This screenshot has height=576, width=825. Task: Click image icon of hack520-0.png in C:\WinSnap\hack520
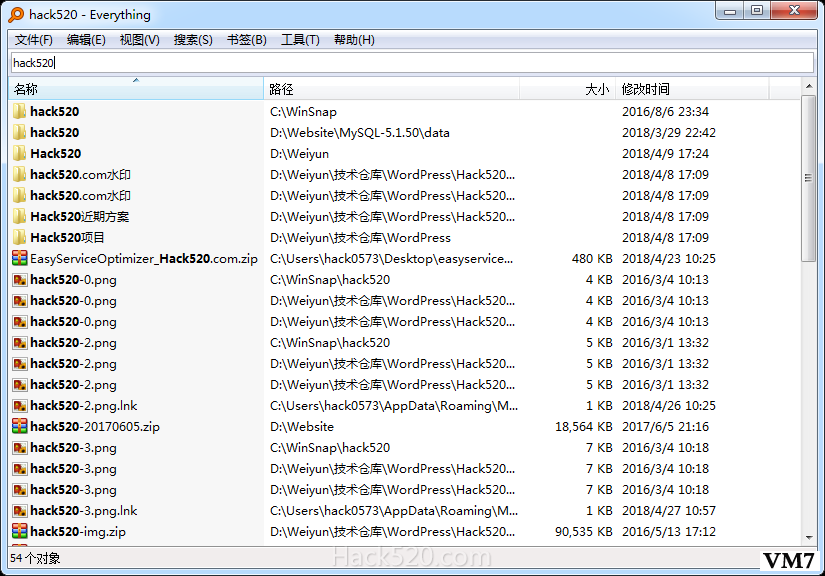click(20, 280)
